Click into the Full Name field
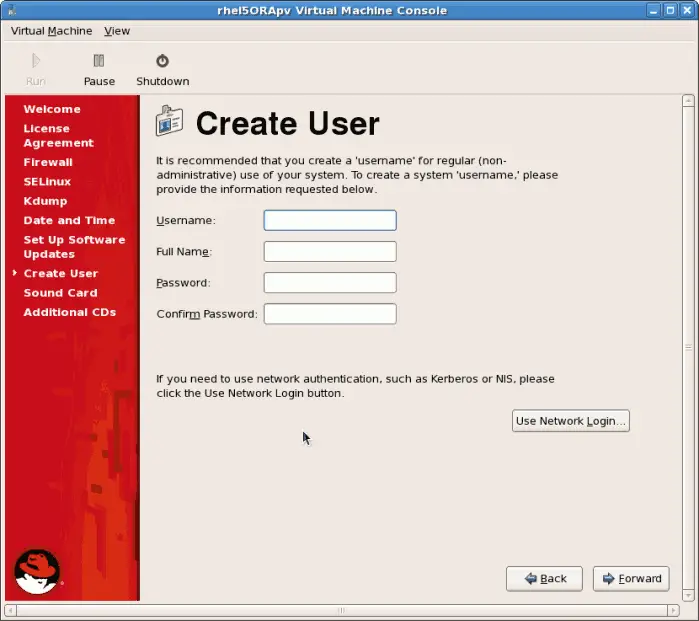This screenshot has height=621, width=699. click(330, 252)
